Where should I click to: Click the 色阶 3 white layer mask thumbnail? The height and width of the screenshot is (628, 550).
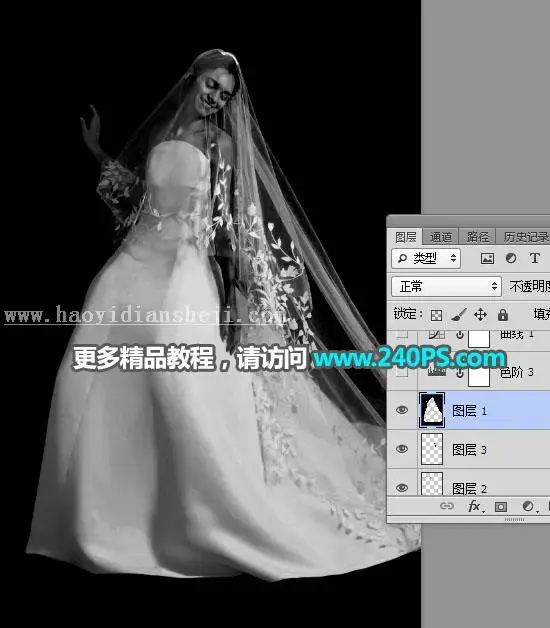point(479,376)
